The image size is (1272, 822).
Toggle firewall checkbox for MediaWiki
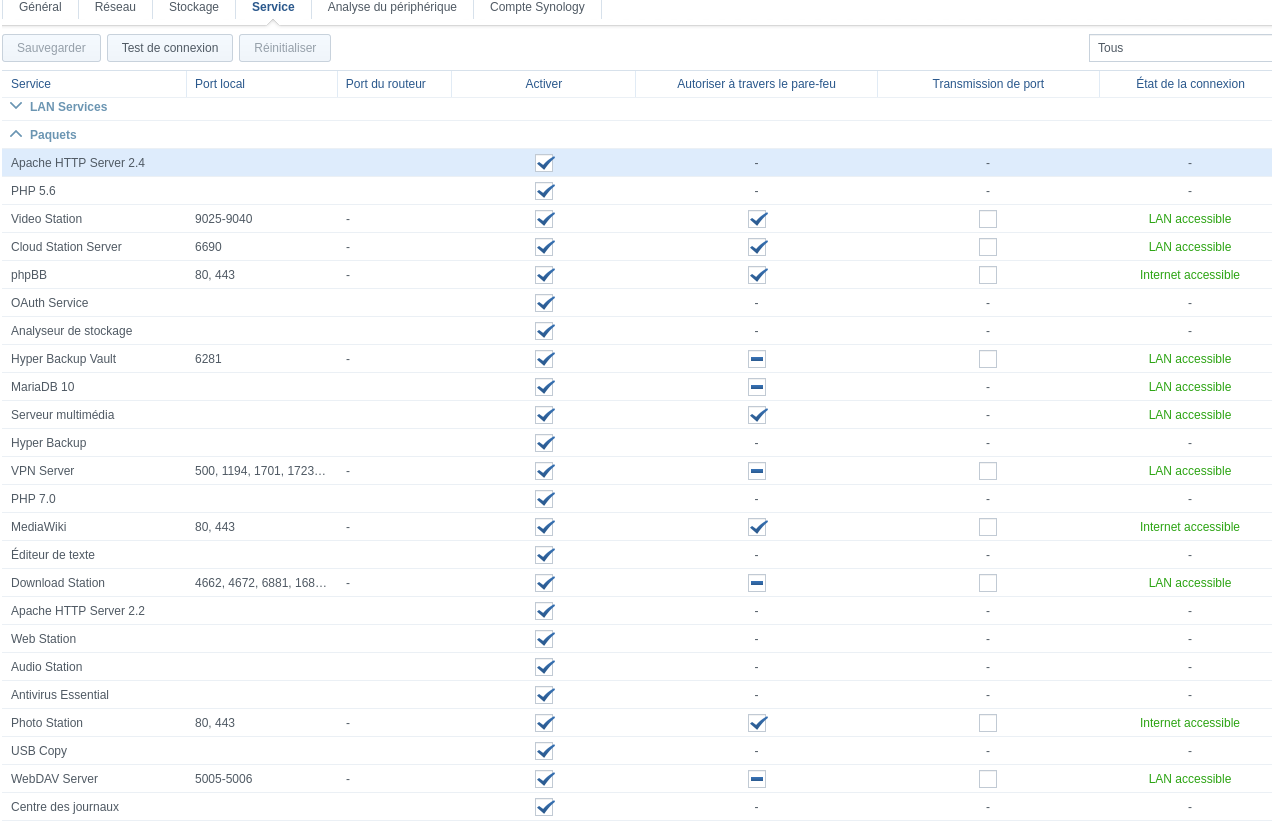(757, 527)
